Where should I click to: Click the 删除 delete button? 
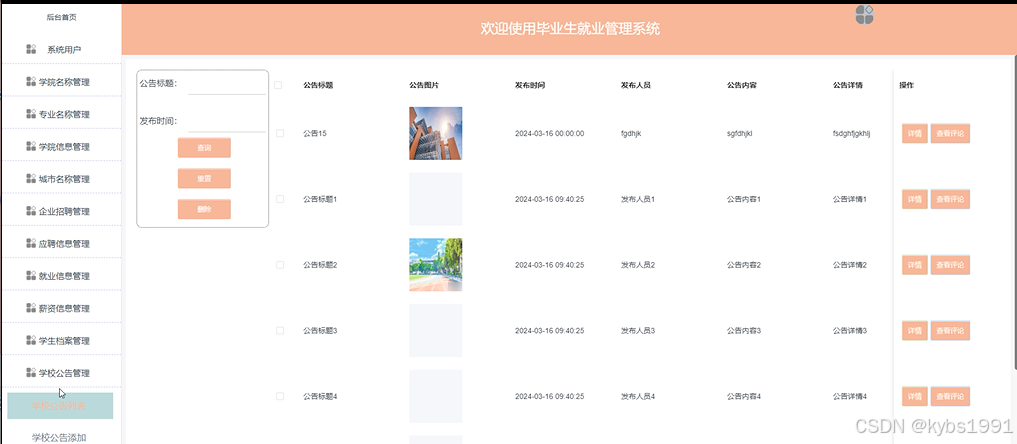[x=204, y=209]
